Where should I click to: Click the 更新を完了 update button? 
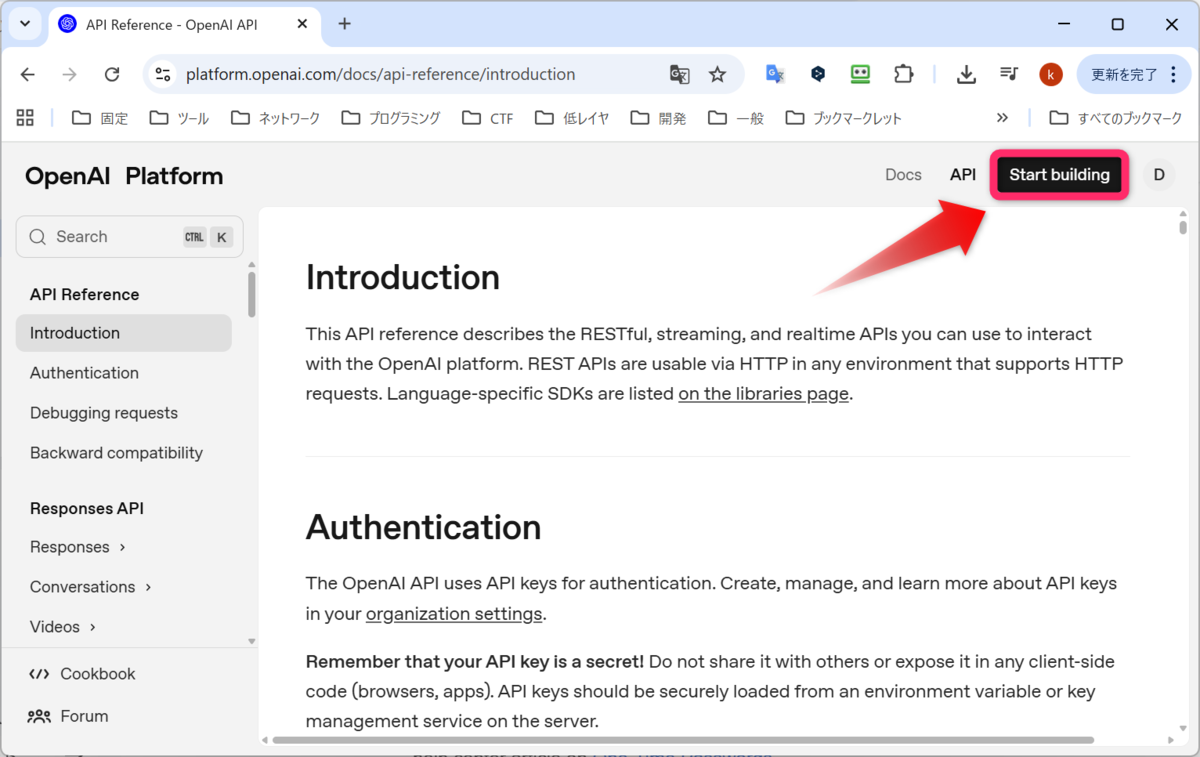[1133, 74]
